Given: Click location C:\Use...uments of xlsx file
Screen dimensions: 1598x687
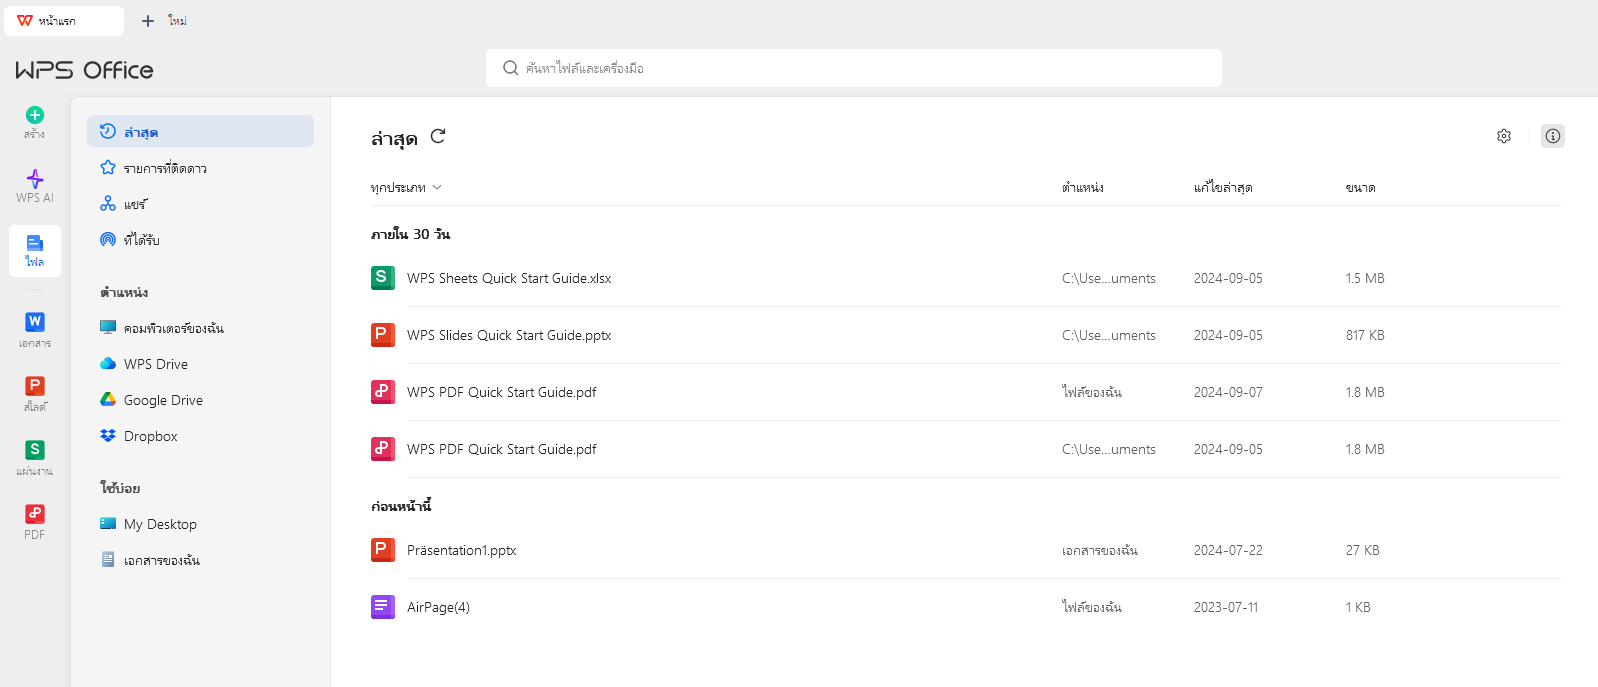Looking at the screenshot, I should point(1109,278).
